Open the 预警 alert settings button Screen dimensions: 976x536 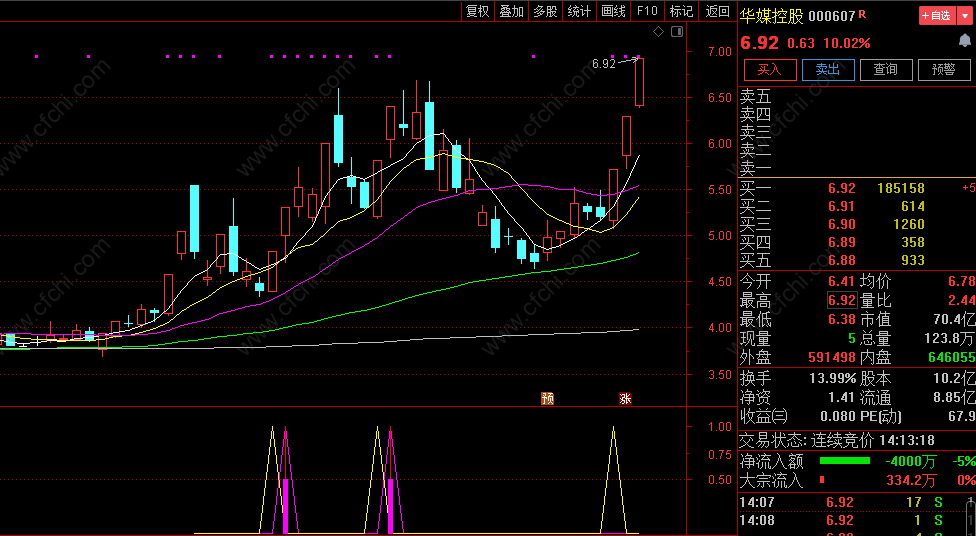point(944,70)
